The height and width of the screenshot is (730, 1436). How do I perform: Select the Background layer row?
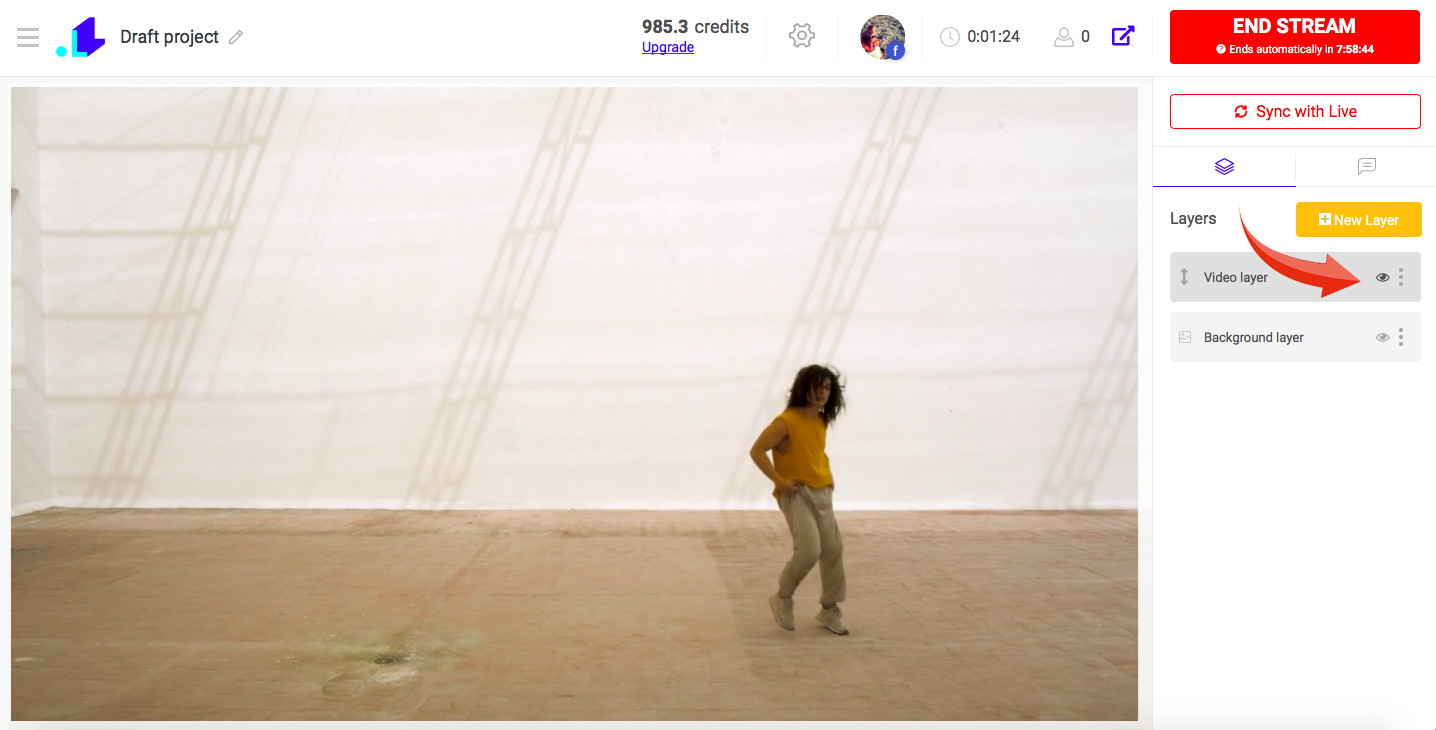(x=1295, y=337)
